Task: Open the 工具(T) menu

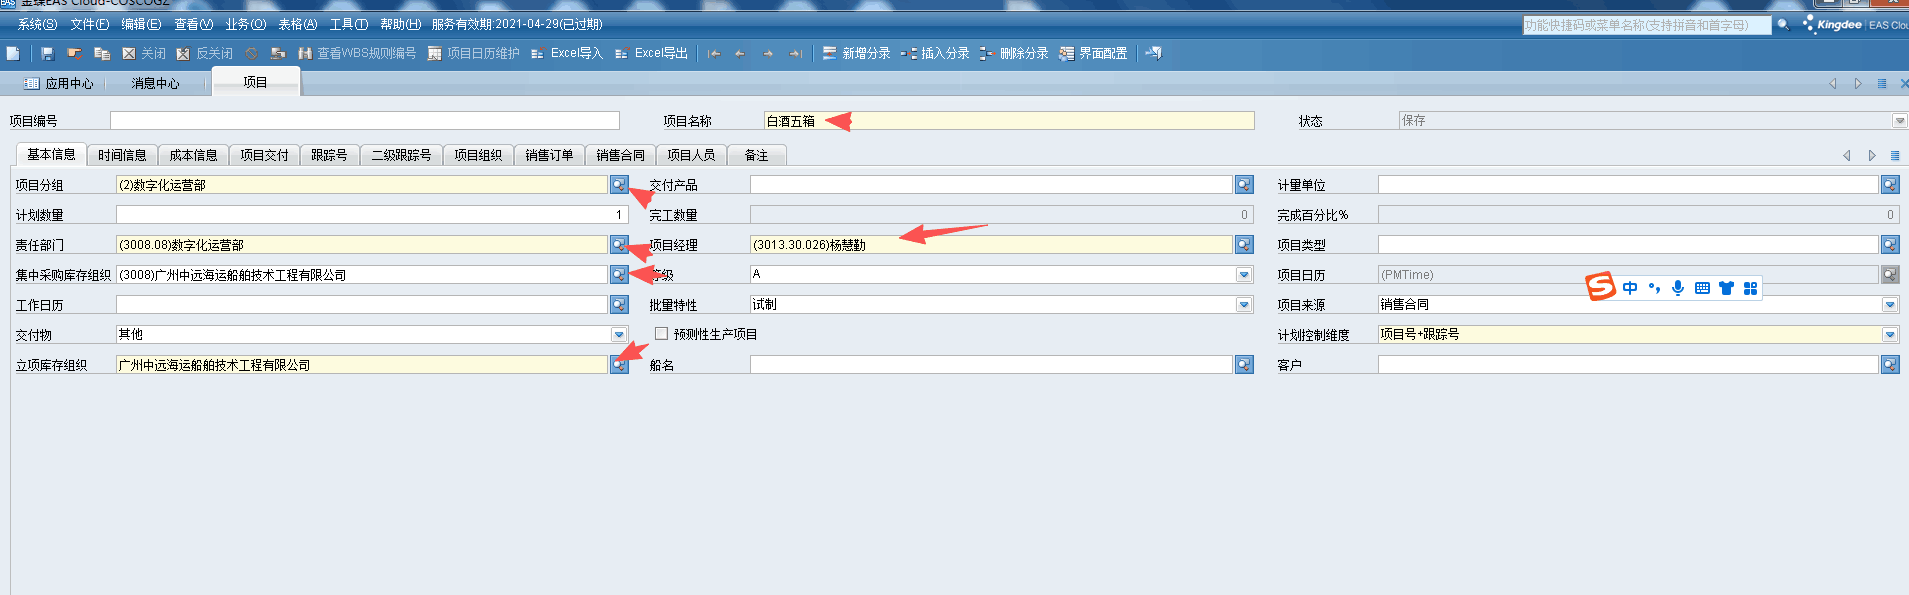Action: click(x=348, y=24)
